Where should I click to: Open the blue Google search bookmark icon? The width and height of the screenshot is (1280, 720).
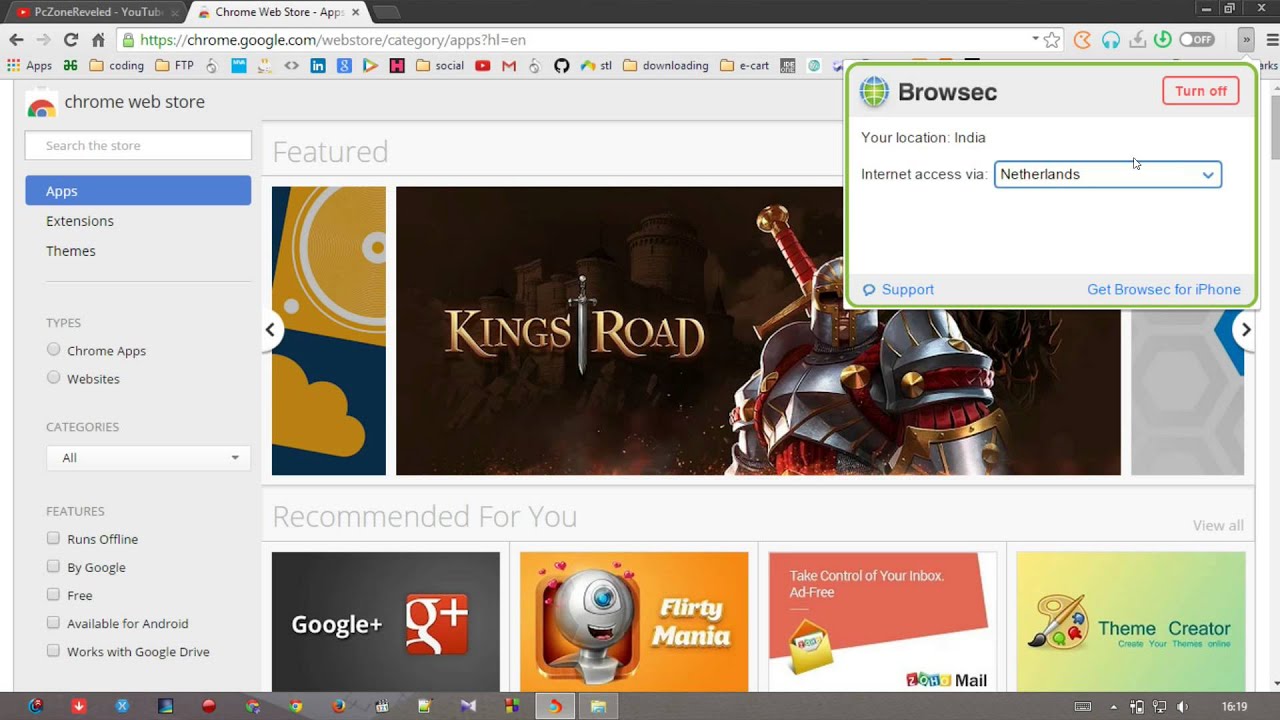coord(344,66)
